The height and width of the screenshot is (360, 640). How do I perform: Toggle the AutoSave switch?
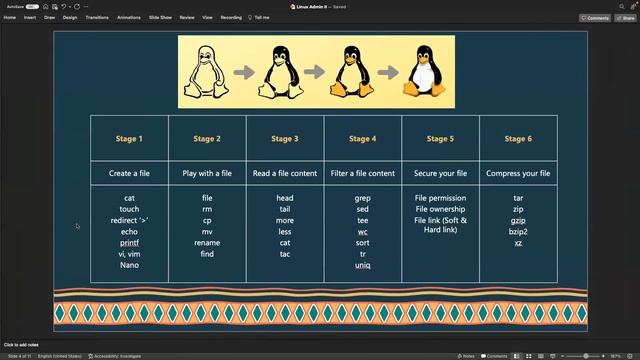click(x=32, y=7)
